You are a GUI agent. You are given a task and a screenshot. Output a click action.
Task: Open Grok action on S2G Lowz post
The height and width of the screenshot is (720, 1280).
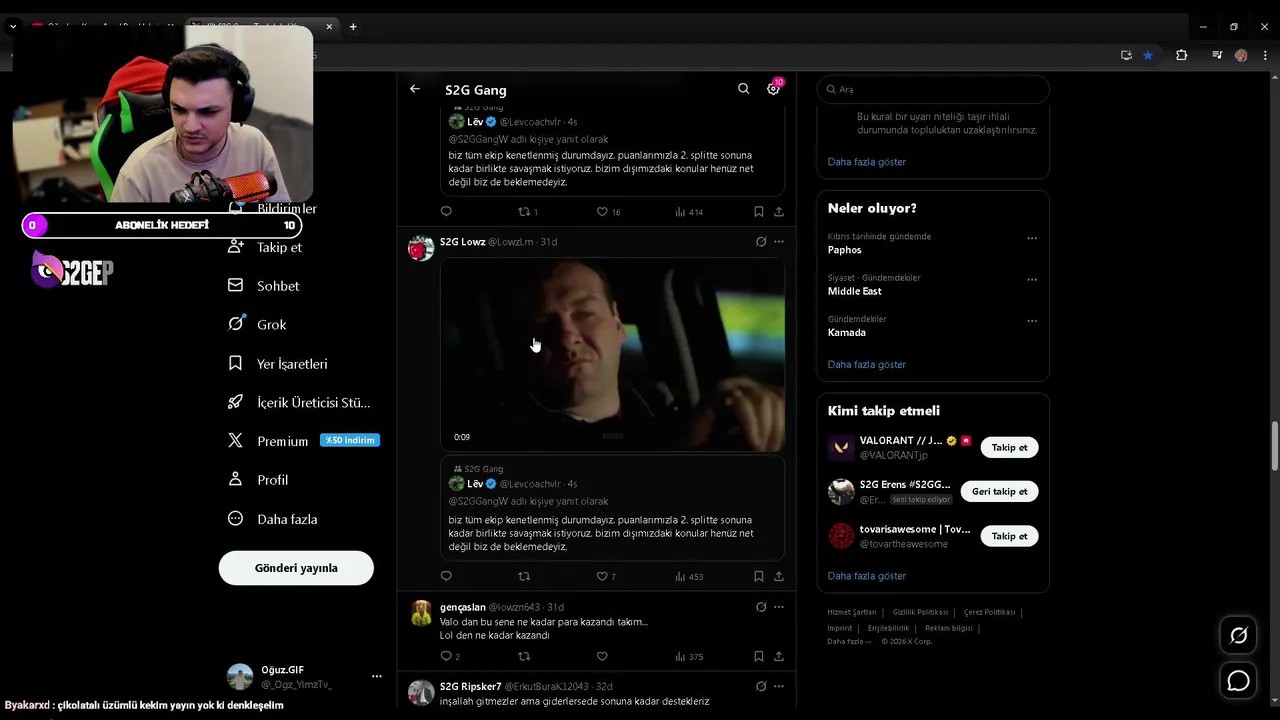coord(761,242)
